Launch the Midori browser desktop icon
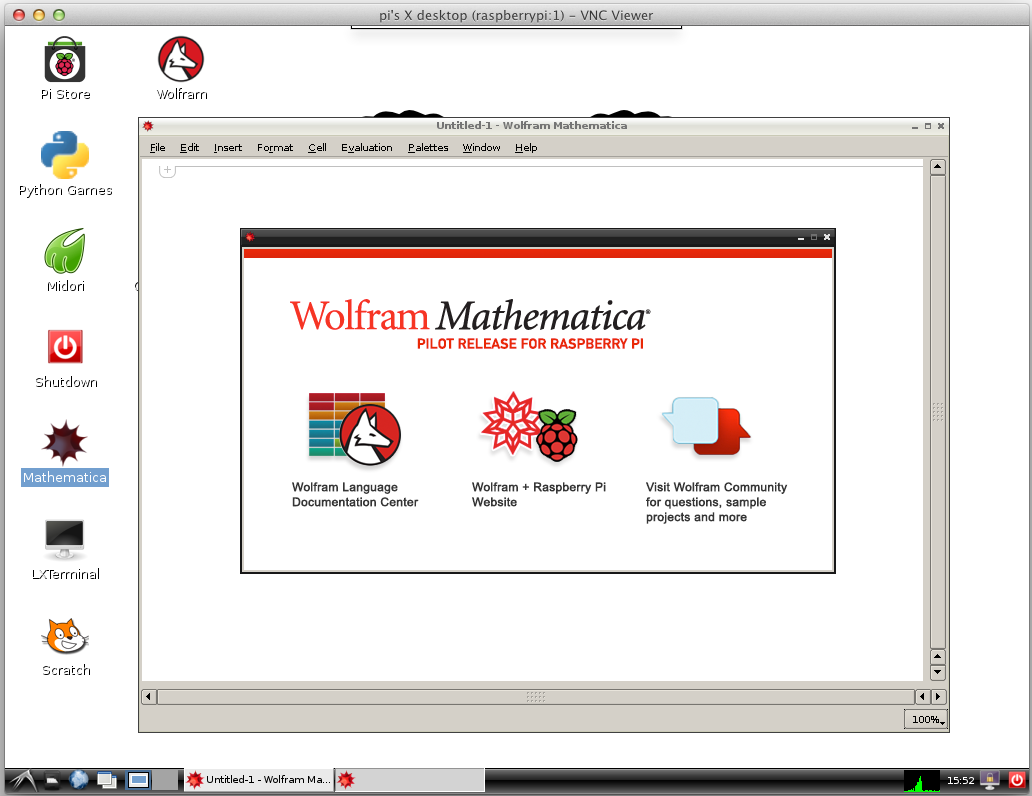This screenshot has height=796, width=1032. 64,251
